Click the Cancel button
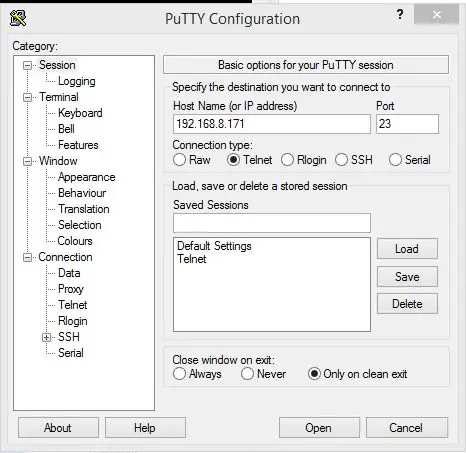This screenshot has width=466, height=453. pyautogui.click(x=407, y=428)
